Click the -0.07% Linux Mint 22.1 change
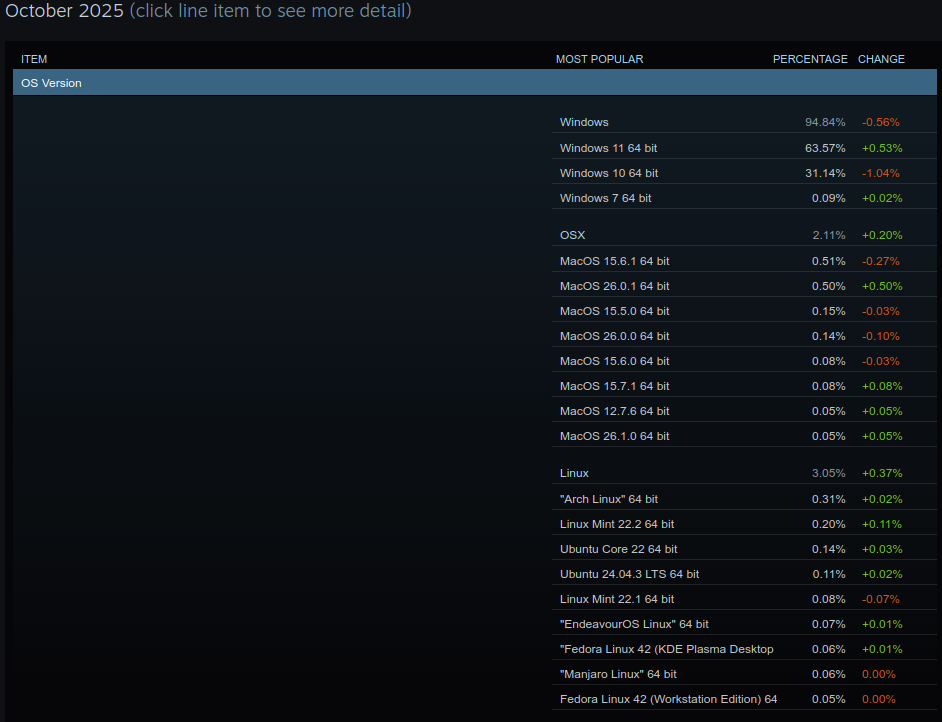The height and width of the screenshot is (722, 942). pyautogui.click(x=881, y=599)
